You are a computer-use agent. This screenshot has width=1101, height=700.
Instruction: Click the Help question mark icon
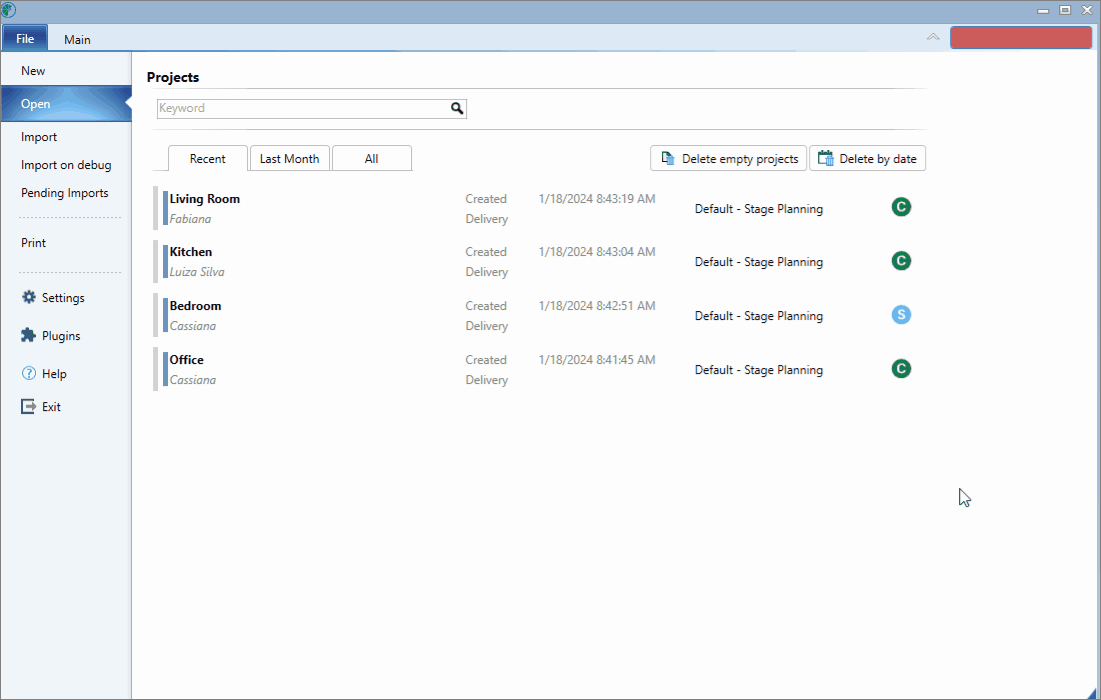point(29,373)
